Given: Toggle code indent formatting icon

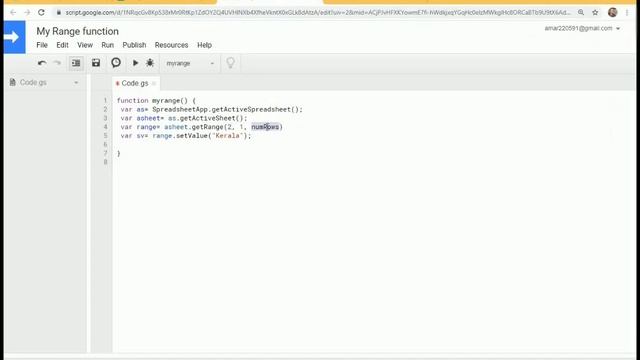Looking at the screenshot, I should coord(76,63).
